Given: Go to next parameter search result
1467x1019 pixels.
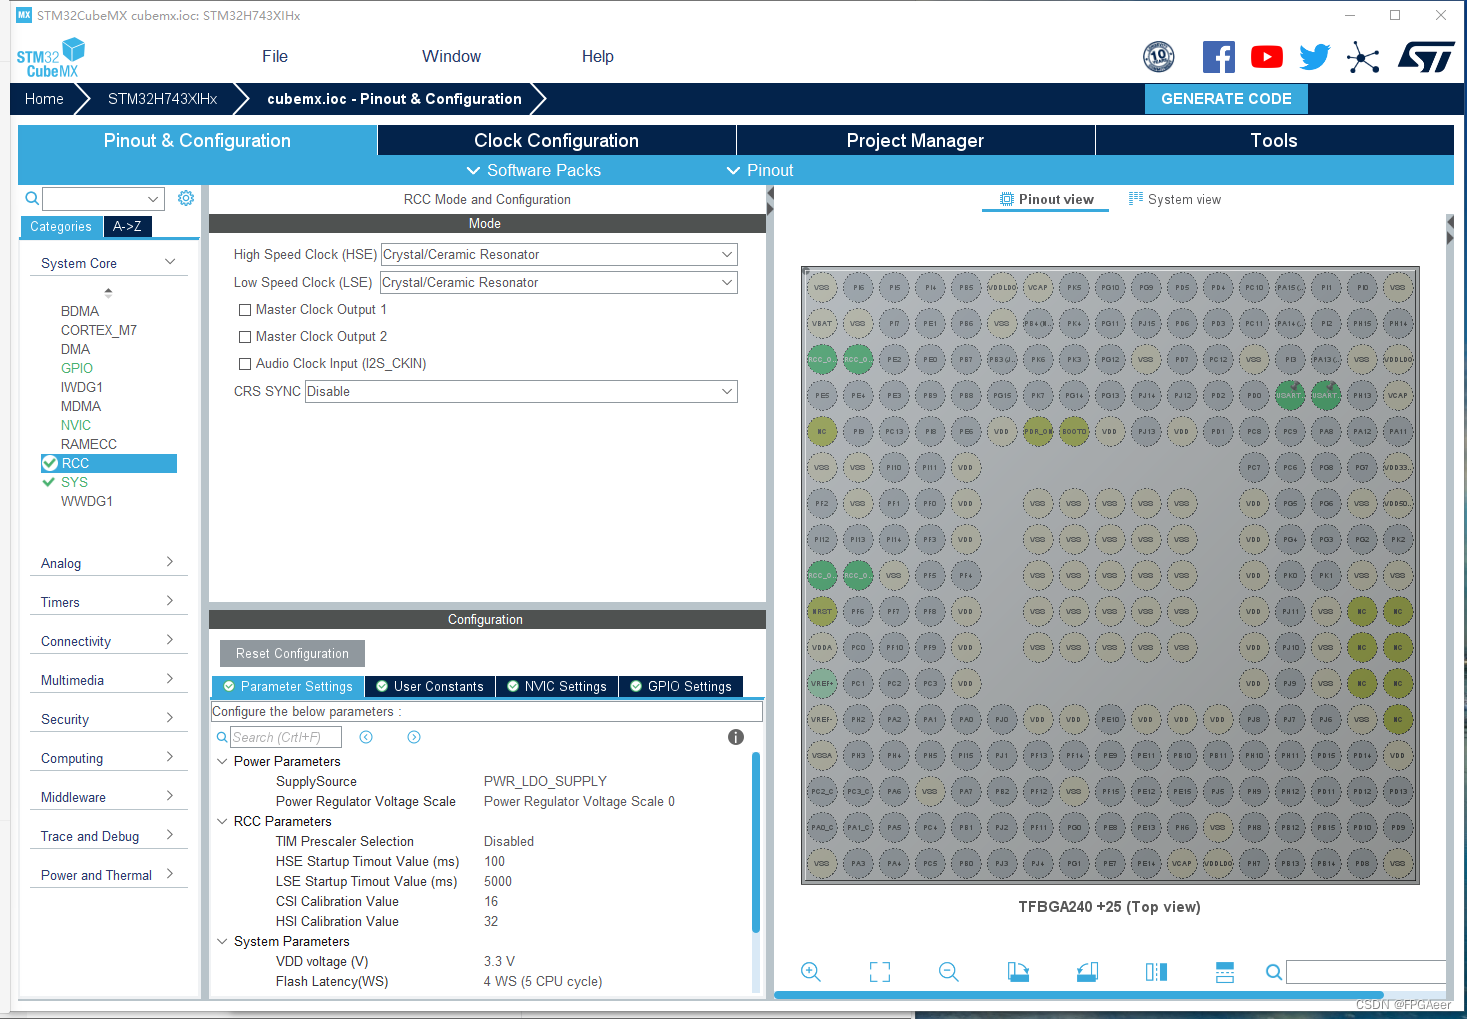Looking at the screenshot, I should click(x=414, y=737).
